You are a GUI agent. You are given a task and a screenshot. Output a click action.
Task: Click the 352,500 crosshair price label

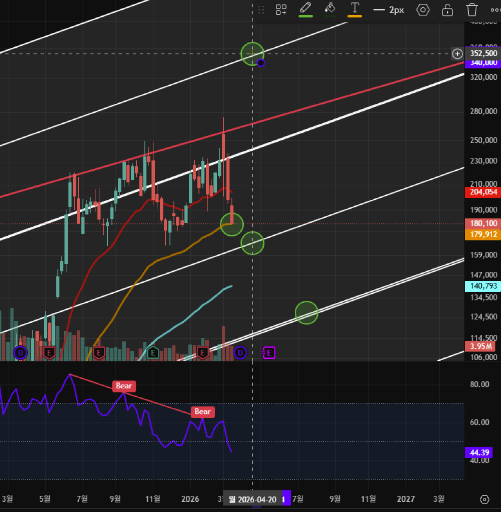pos(483,53)
